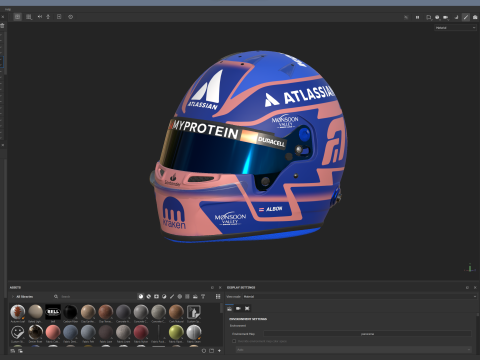Click the camera screenshot icon at toolbar's far right

[475, 17]
